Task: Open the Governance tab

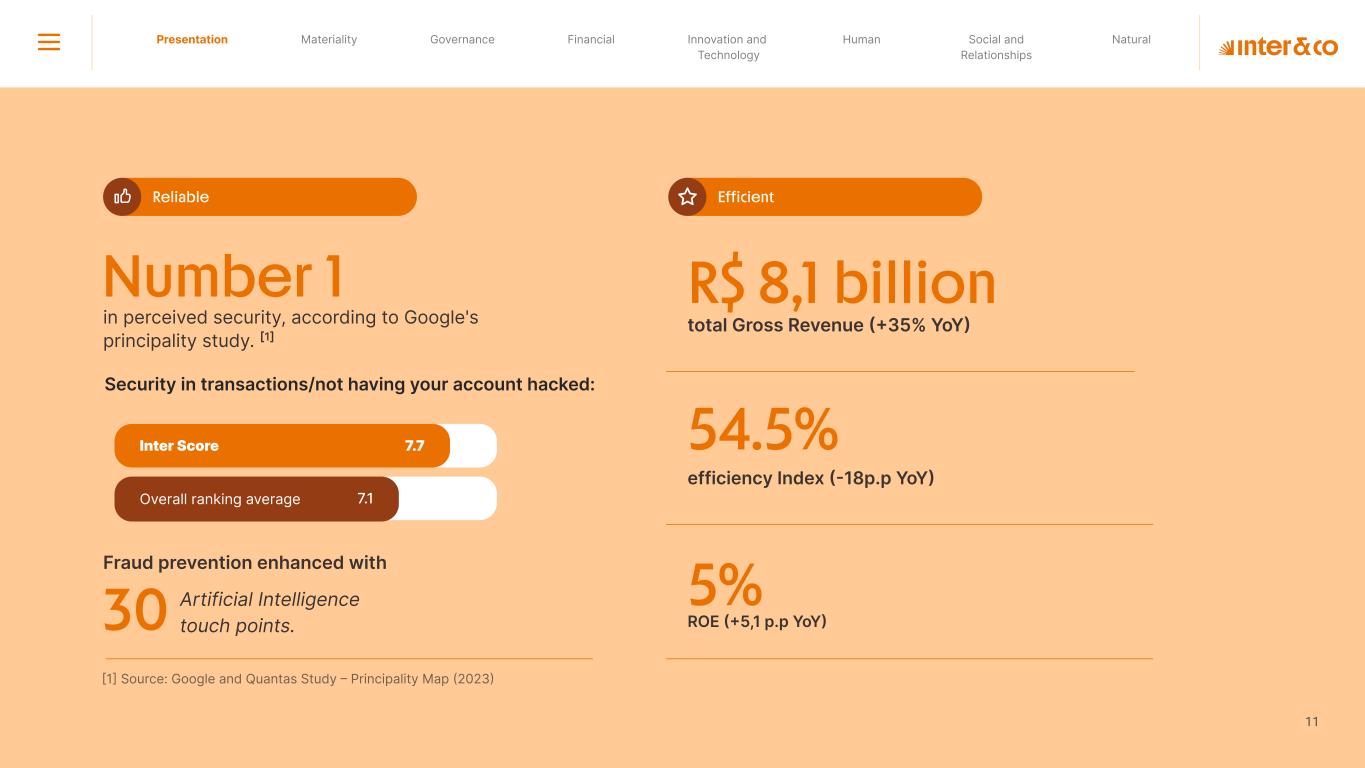Action: 462,40
